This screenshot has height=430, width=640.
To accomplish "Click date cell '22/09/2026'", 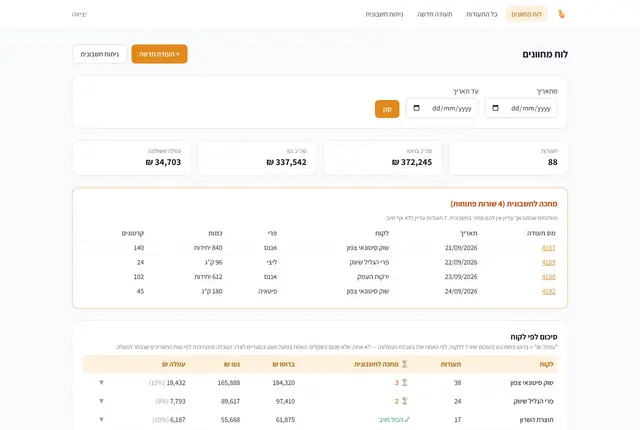I will click(461, 262).
